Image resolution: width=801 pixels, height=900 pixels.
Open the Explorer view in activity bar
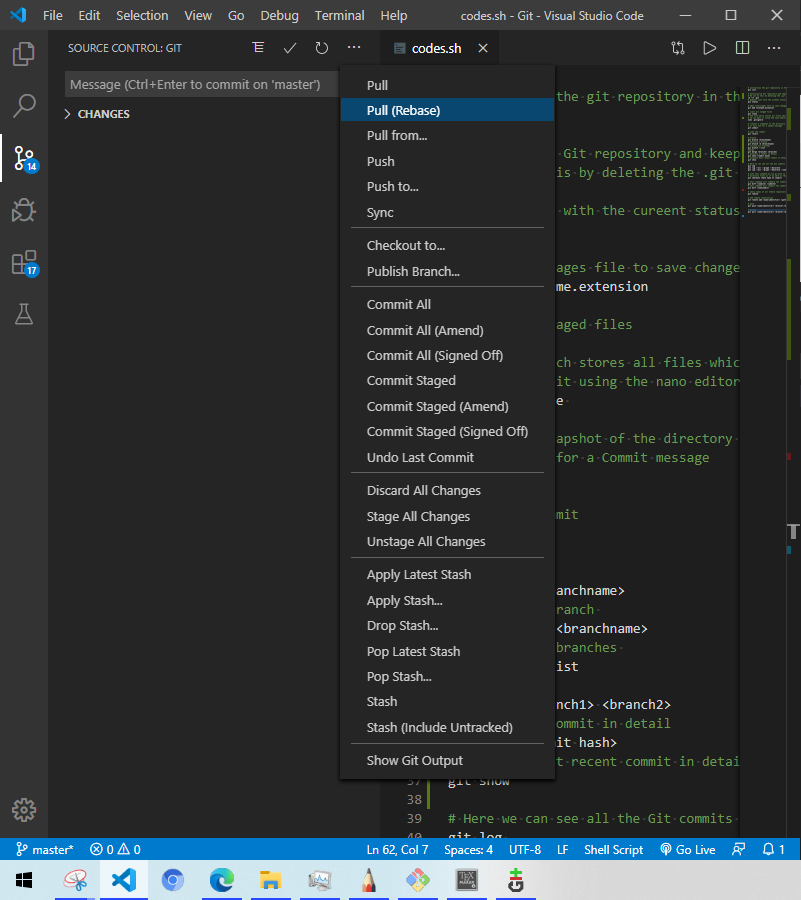tap(24, 53)
